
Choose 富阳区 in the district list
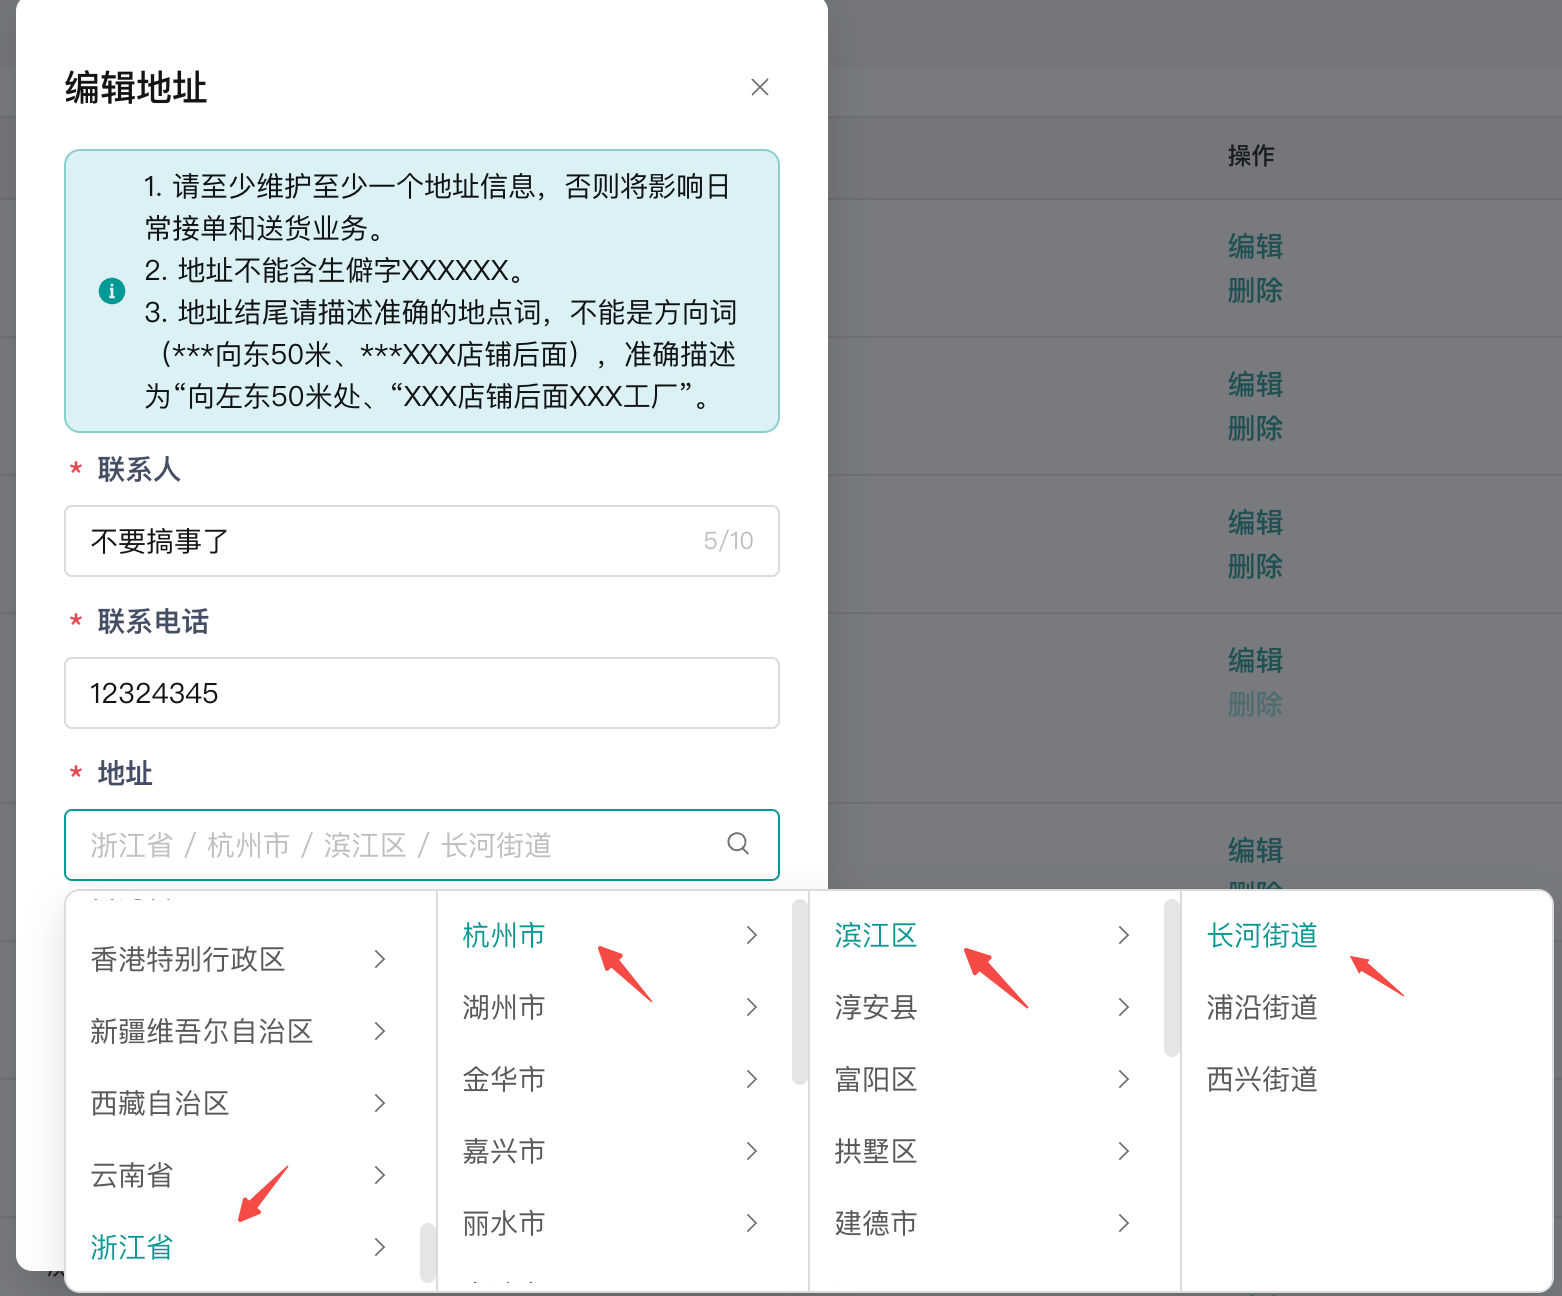(876, 1079)
